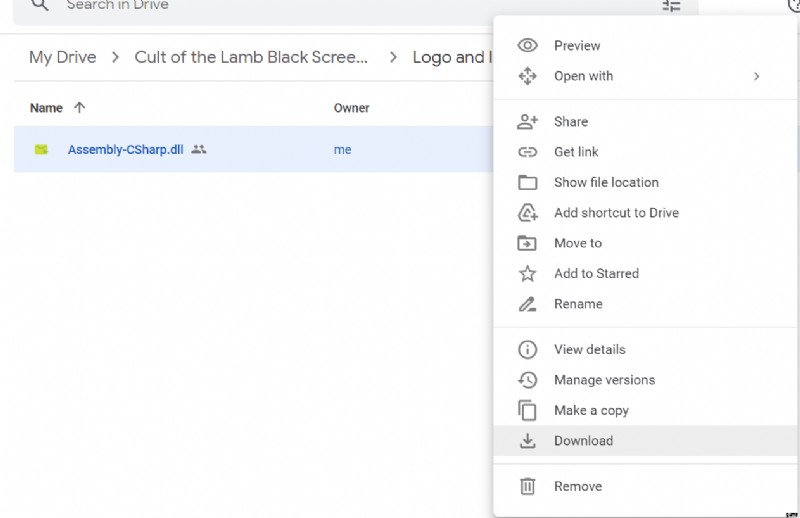Go to My Drive breadcrumb
Screen dimensions: 800x518
[x=63, y=57]
